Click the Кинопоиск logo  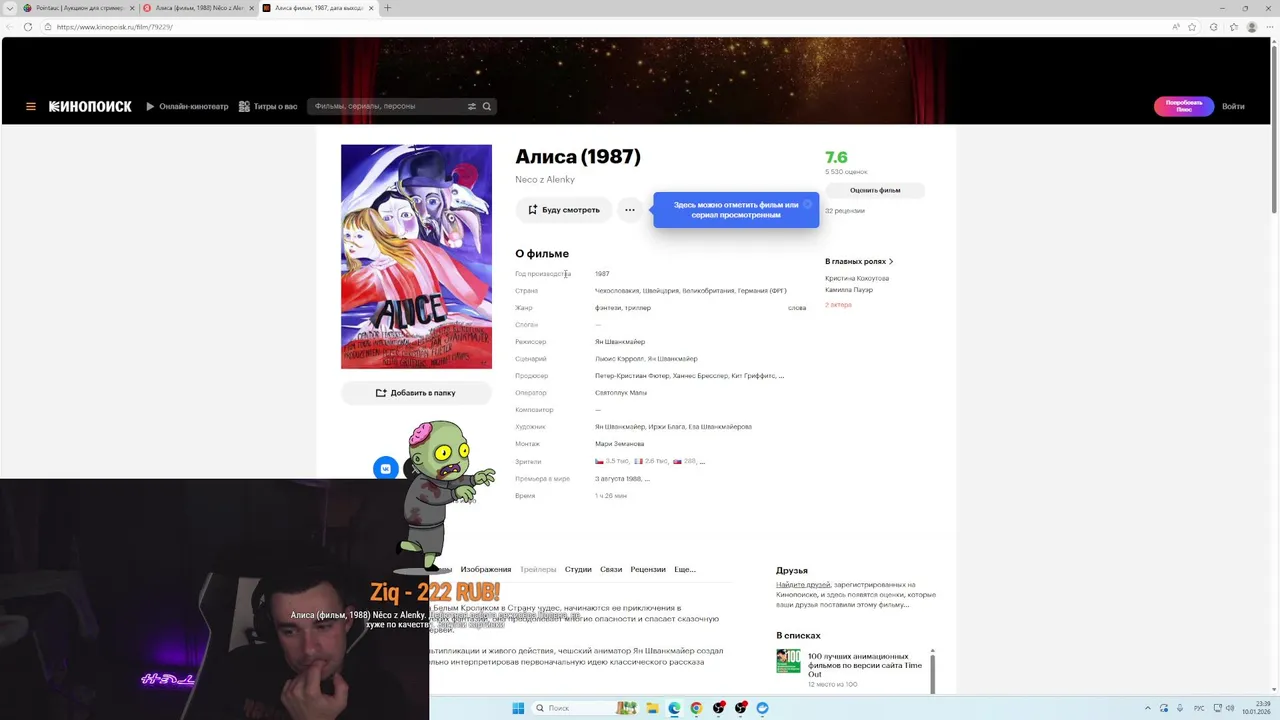[x=90, y=106]
